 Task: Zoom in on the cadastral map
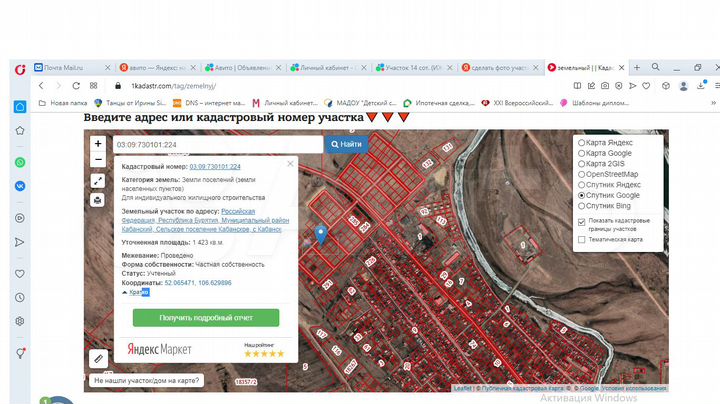pos(98,144)
